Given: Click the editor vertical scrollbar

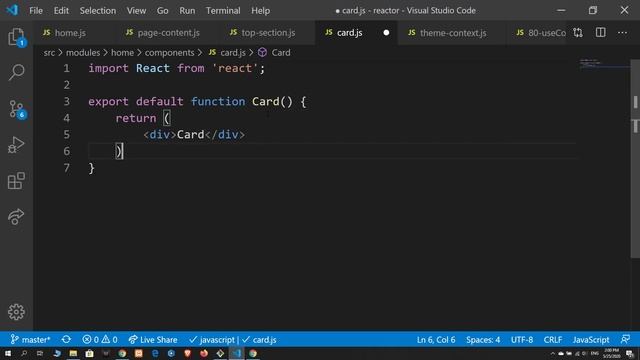Looking at the screenshot, I should tap(635, 159).
